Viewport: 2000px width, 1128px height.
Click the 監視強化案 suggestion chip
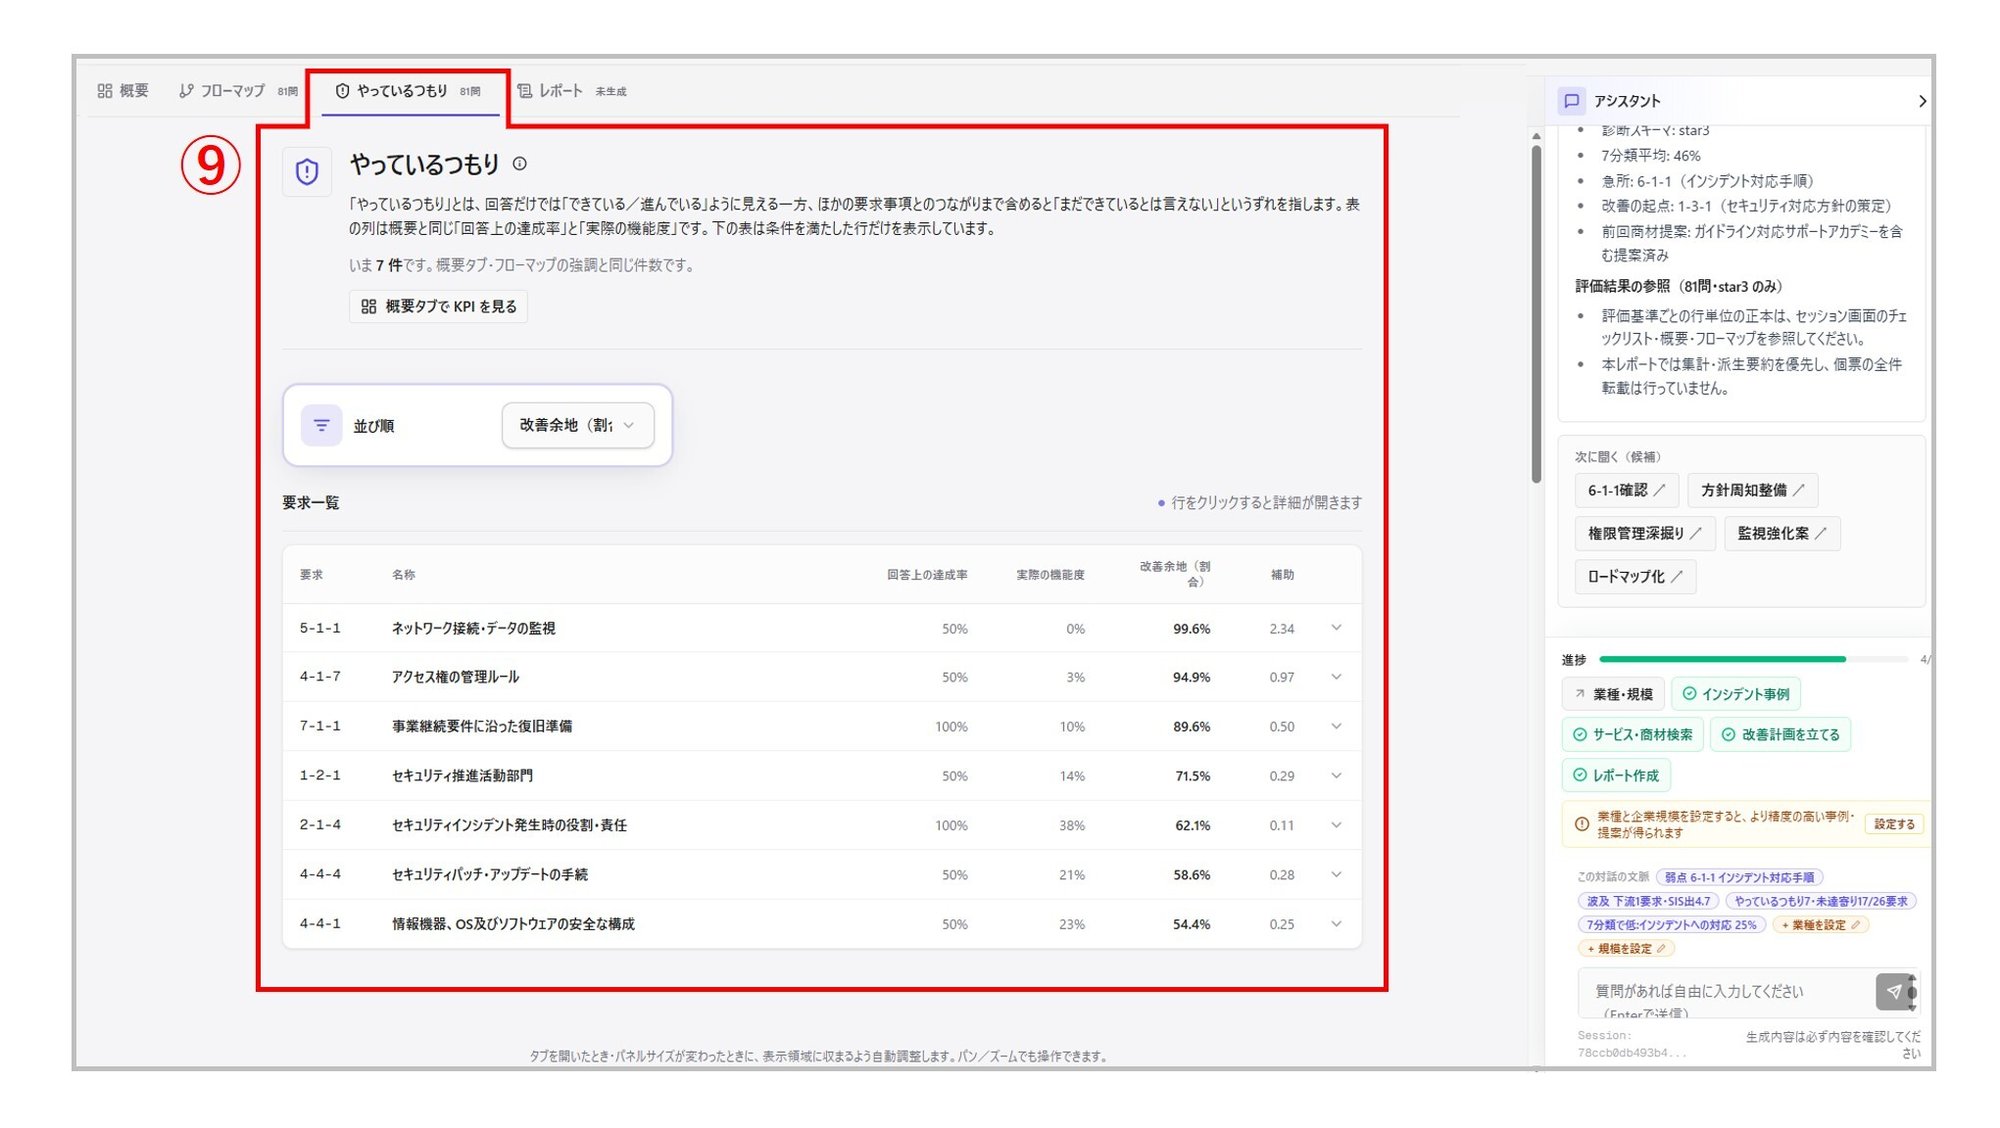(1782, 533)
